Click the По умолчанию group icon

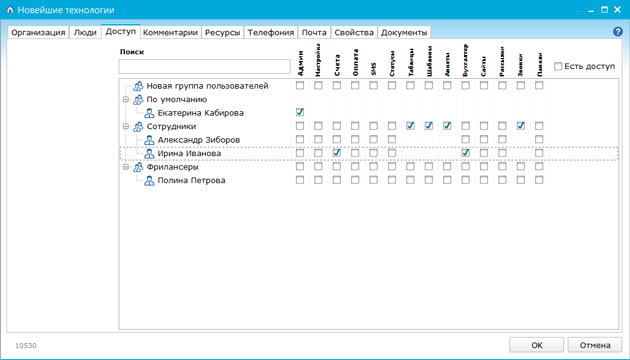[138, 99]
